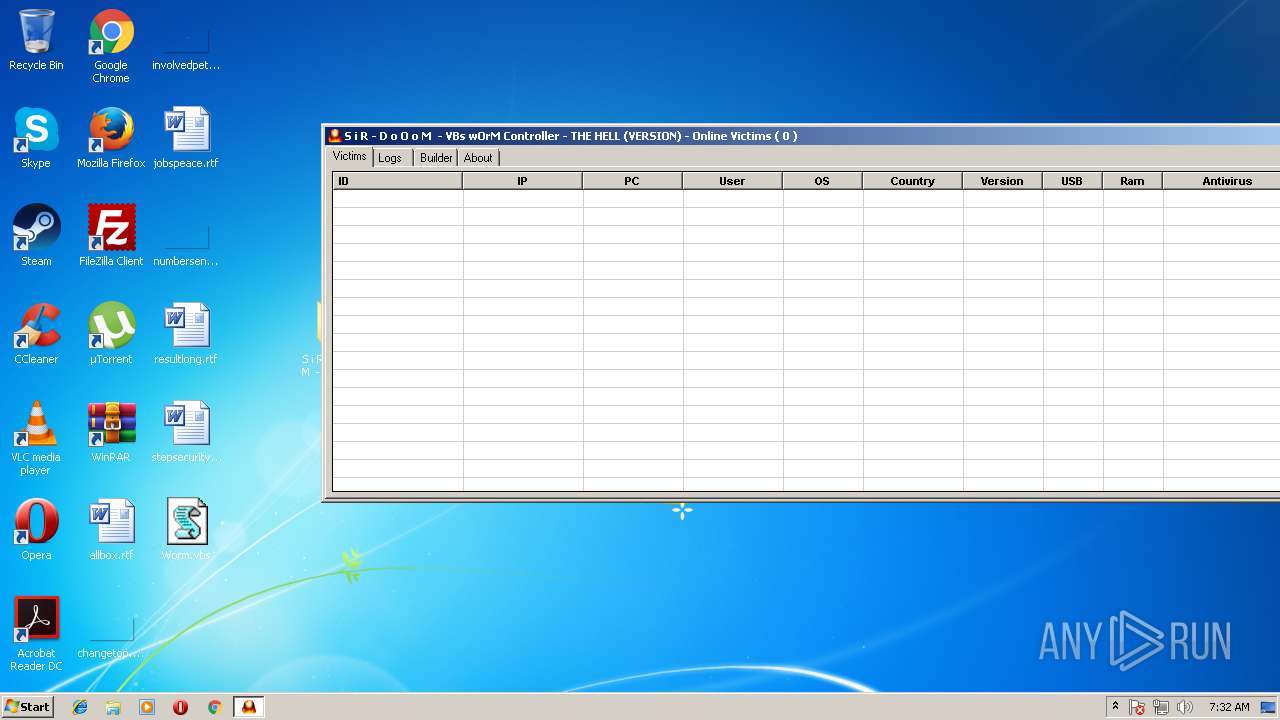Select the involvedpet desktop file

(x=186, y=50)
